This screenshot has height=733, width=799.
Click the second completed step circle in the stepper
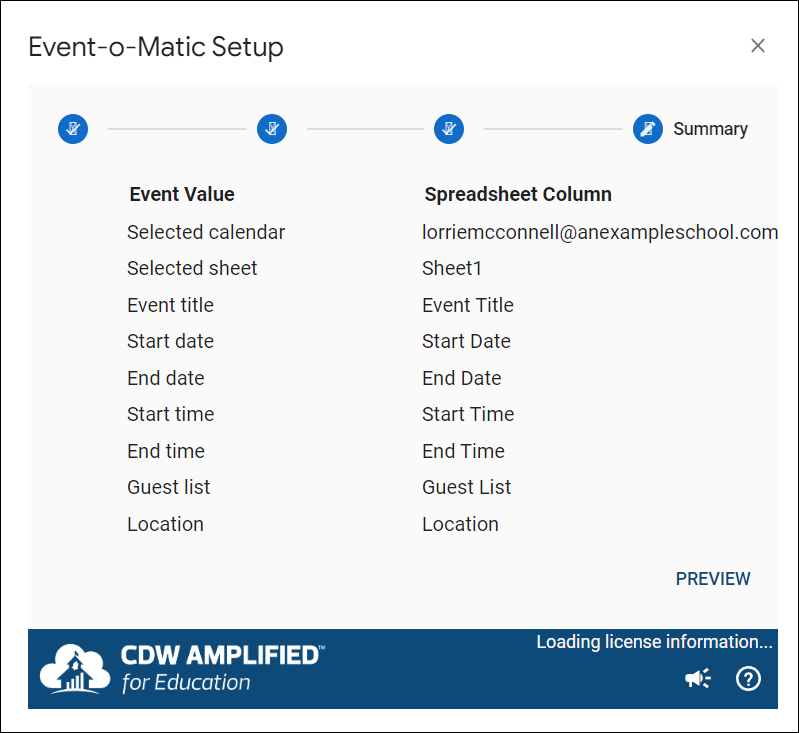tap(272, 128)
